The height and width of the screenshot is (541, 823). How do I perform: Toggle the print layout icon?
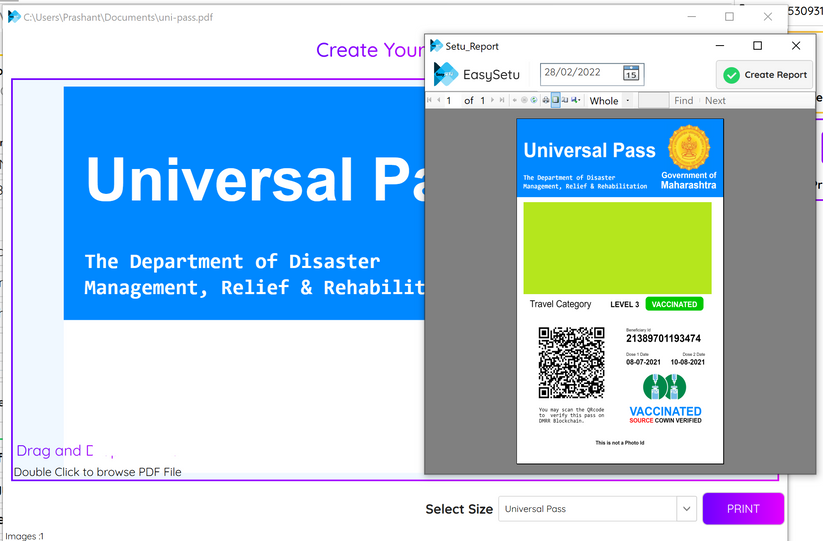[x=555, y=100]
